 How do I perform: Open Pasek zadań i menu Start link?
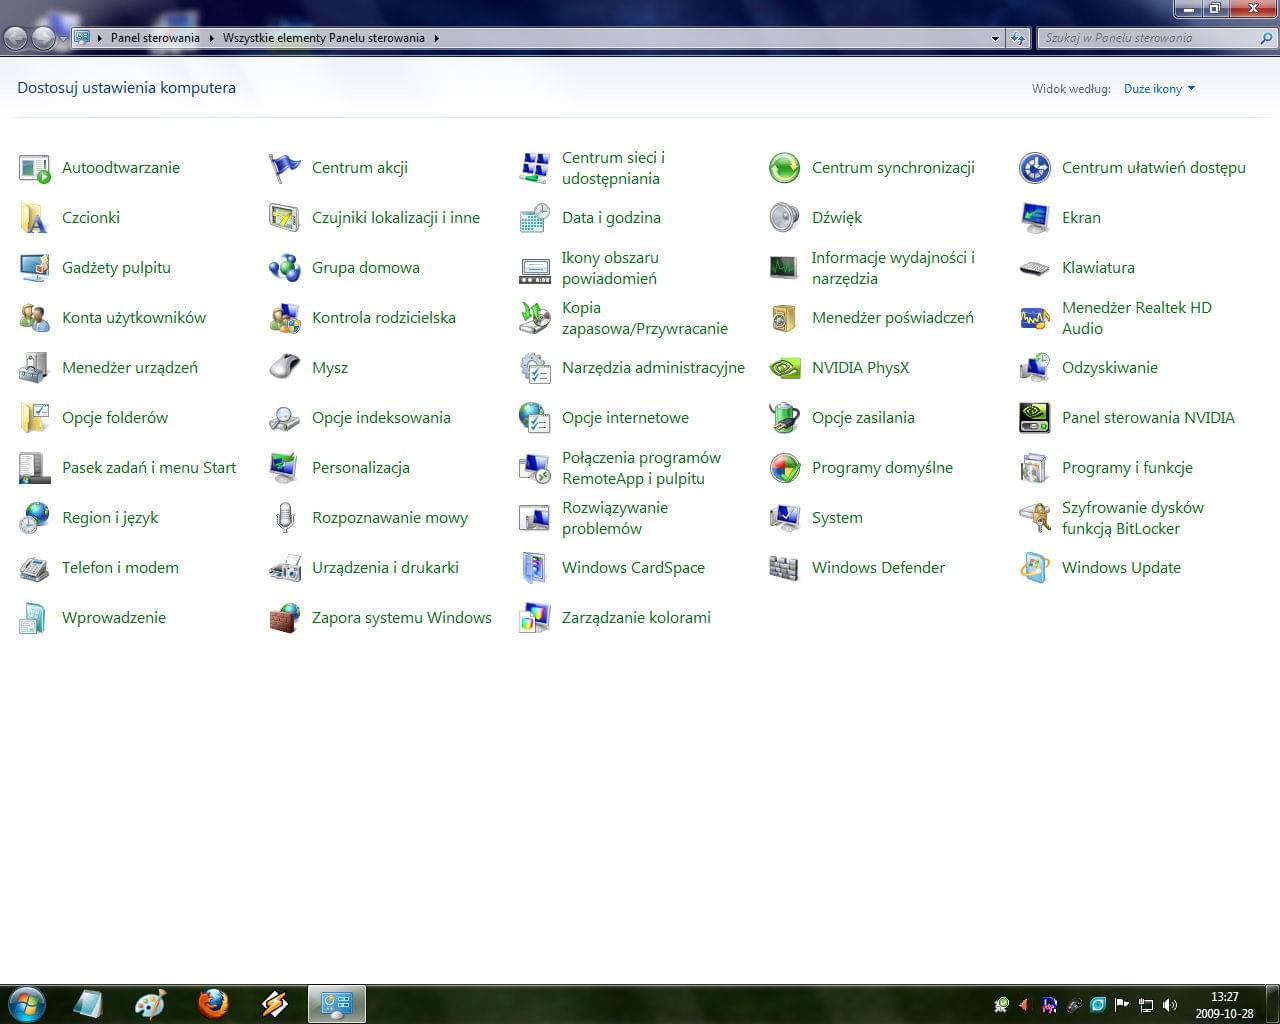(149, 468)
